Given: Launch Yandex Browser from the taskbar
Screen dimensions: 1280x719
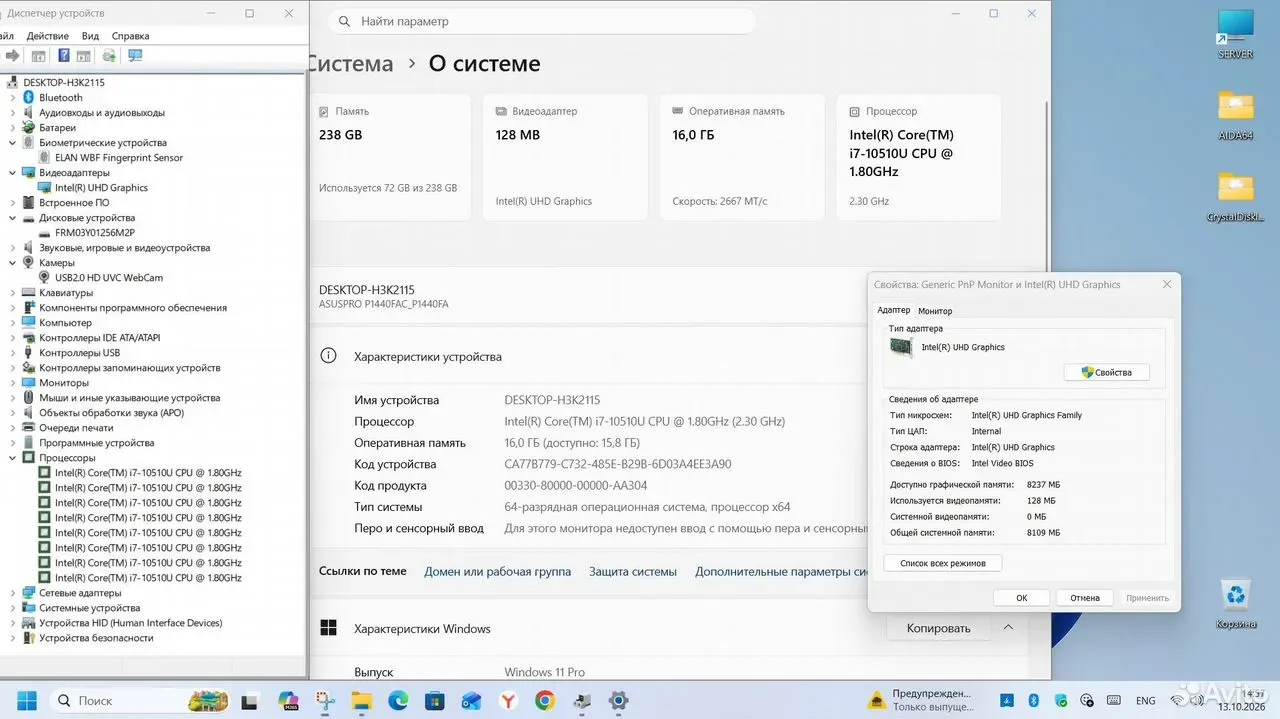Looking at the screenshot, I should 508,700.
